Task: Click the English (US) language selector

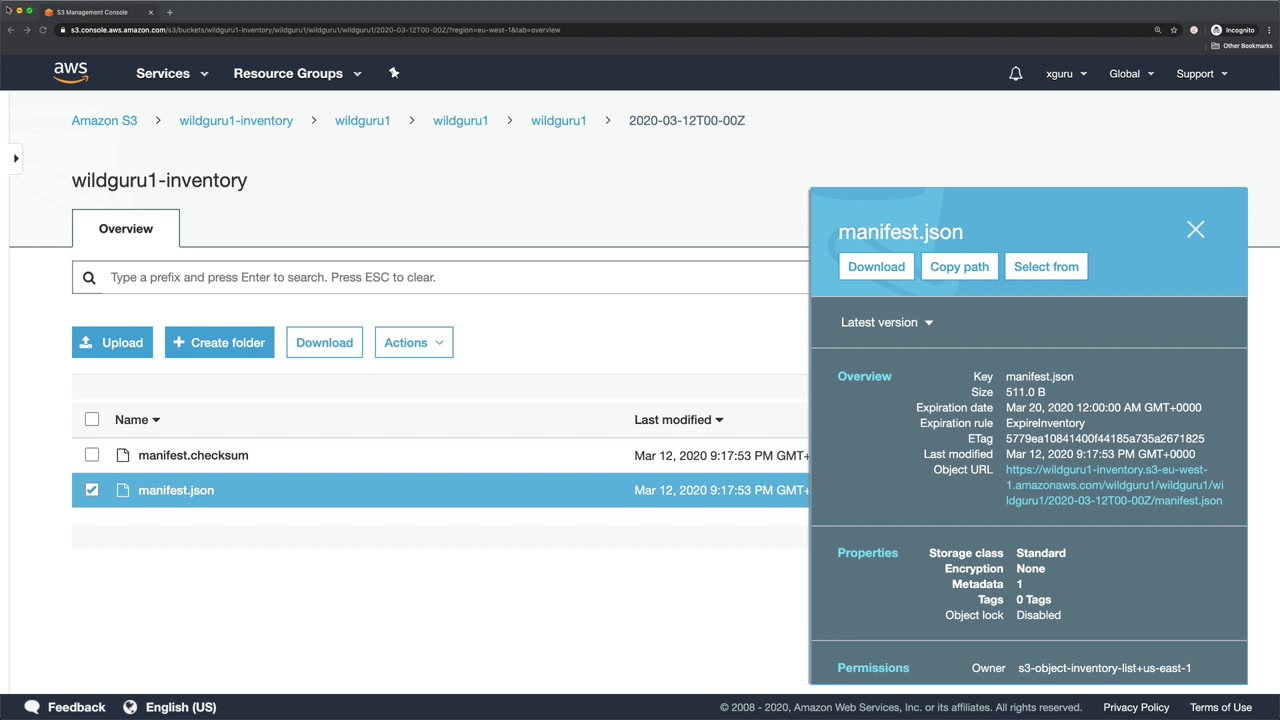Action: pos(181,707)
